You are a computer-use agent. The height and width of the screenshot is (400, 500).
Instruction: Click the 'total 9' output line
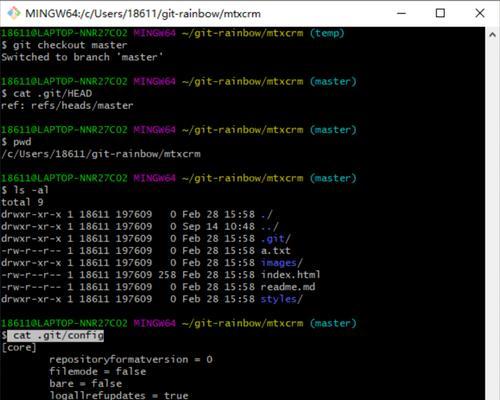click(22, 202)
